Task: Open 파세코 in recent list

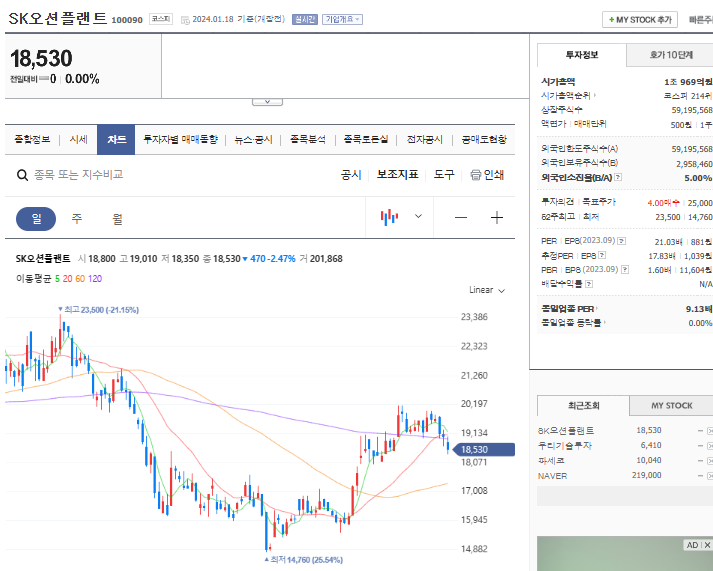Action: click(551, 461)
